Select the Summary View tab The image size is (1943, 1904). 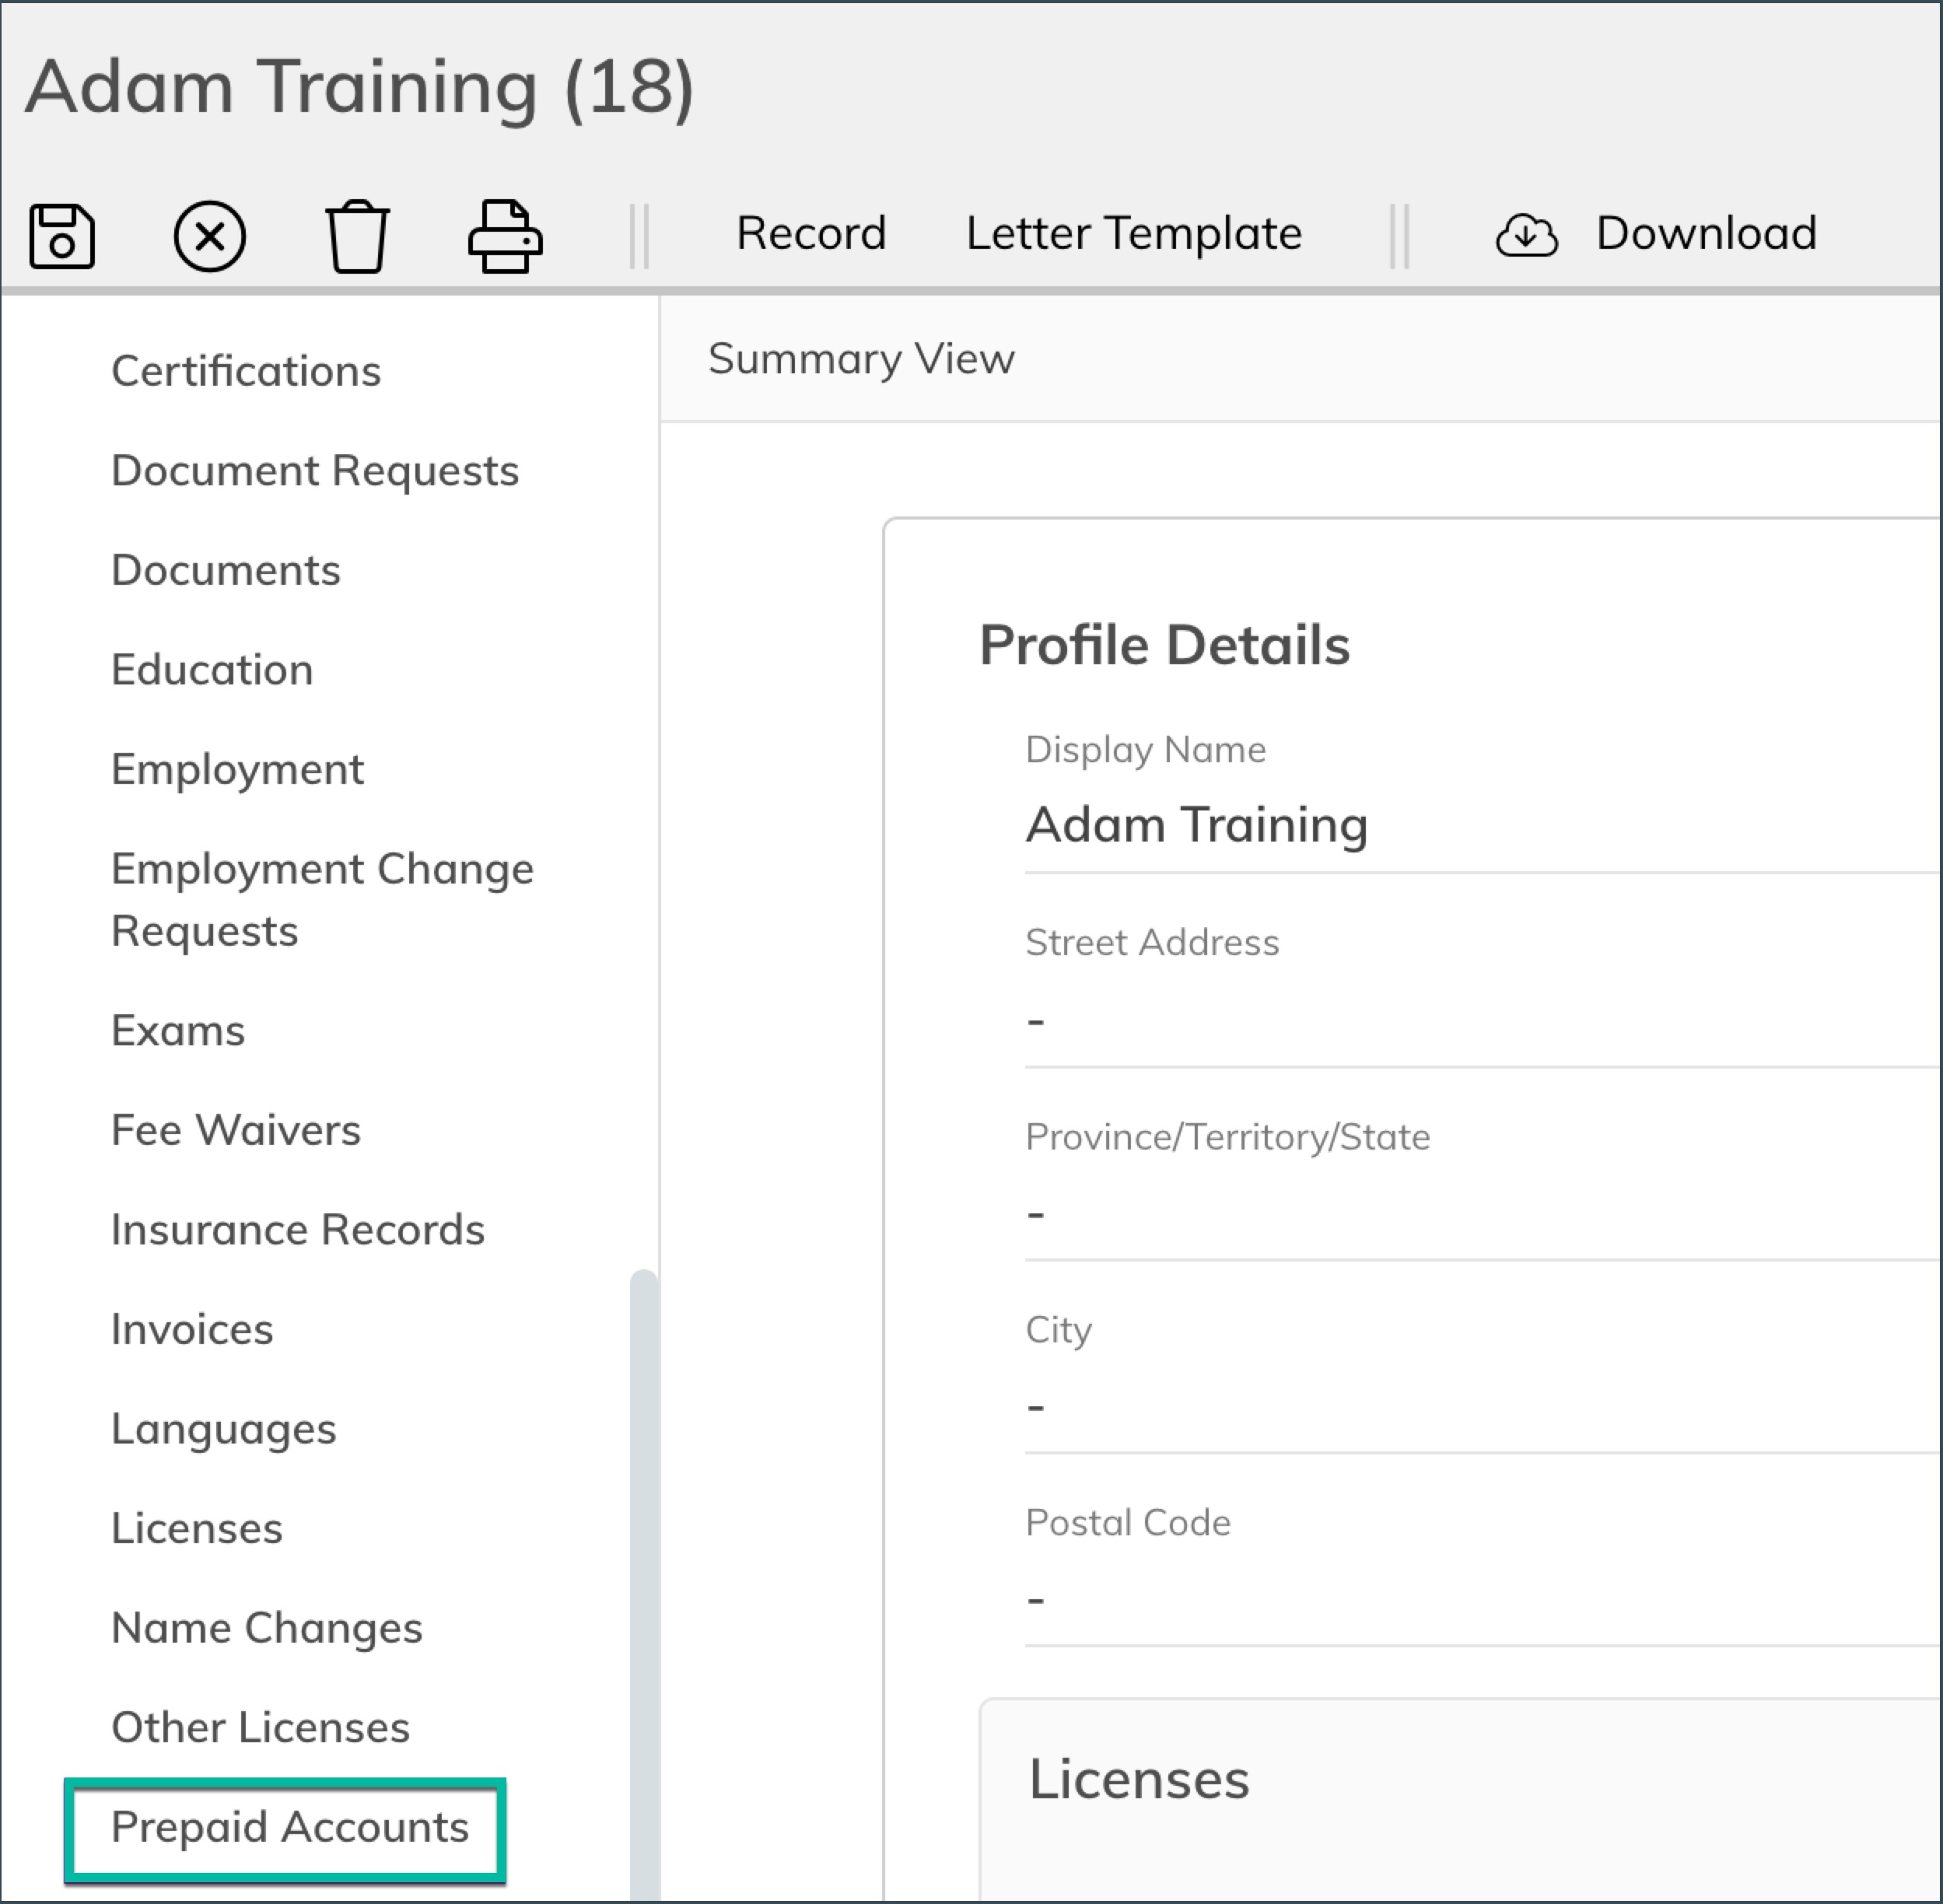click(861, 359)
